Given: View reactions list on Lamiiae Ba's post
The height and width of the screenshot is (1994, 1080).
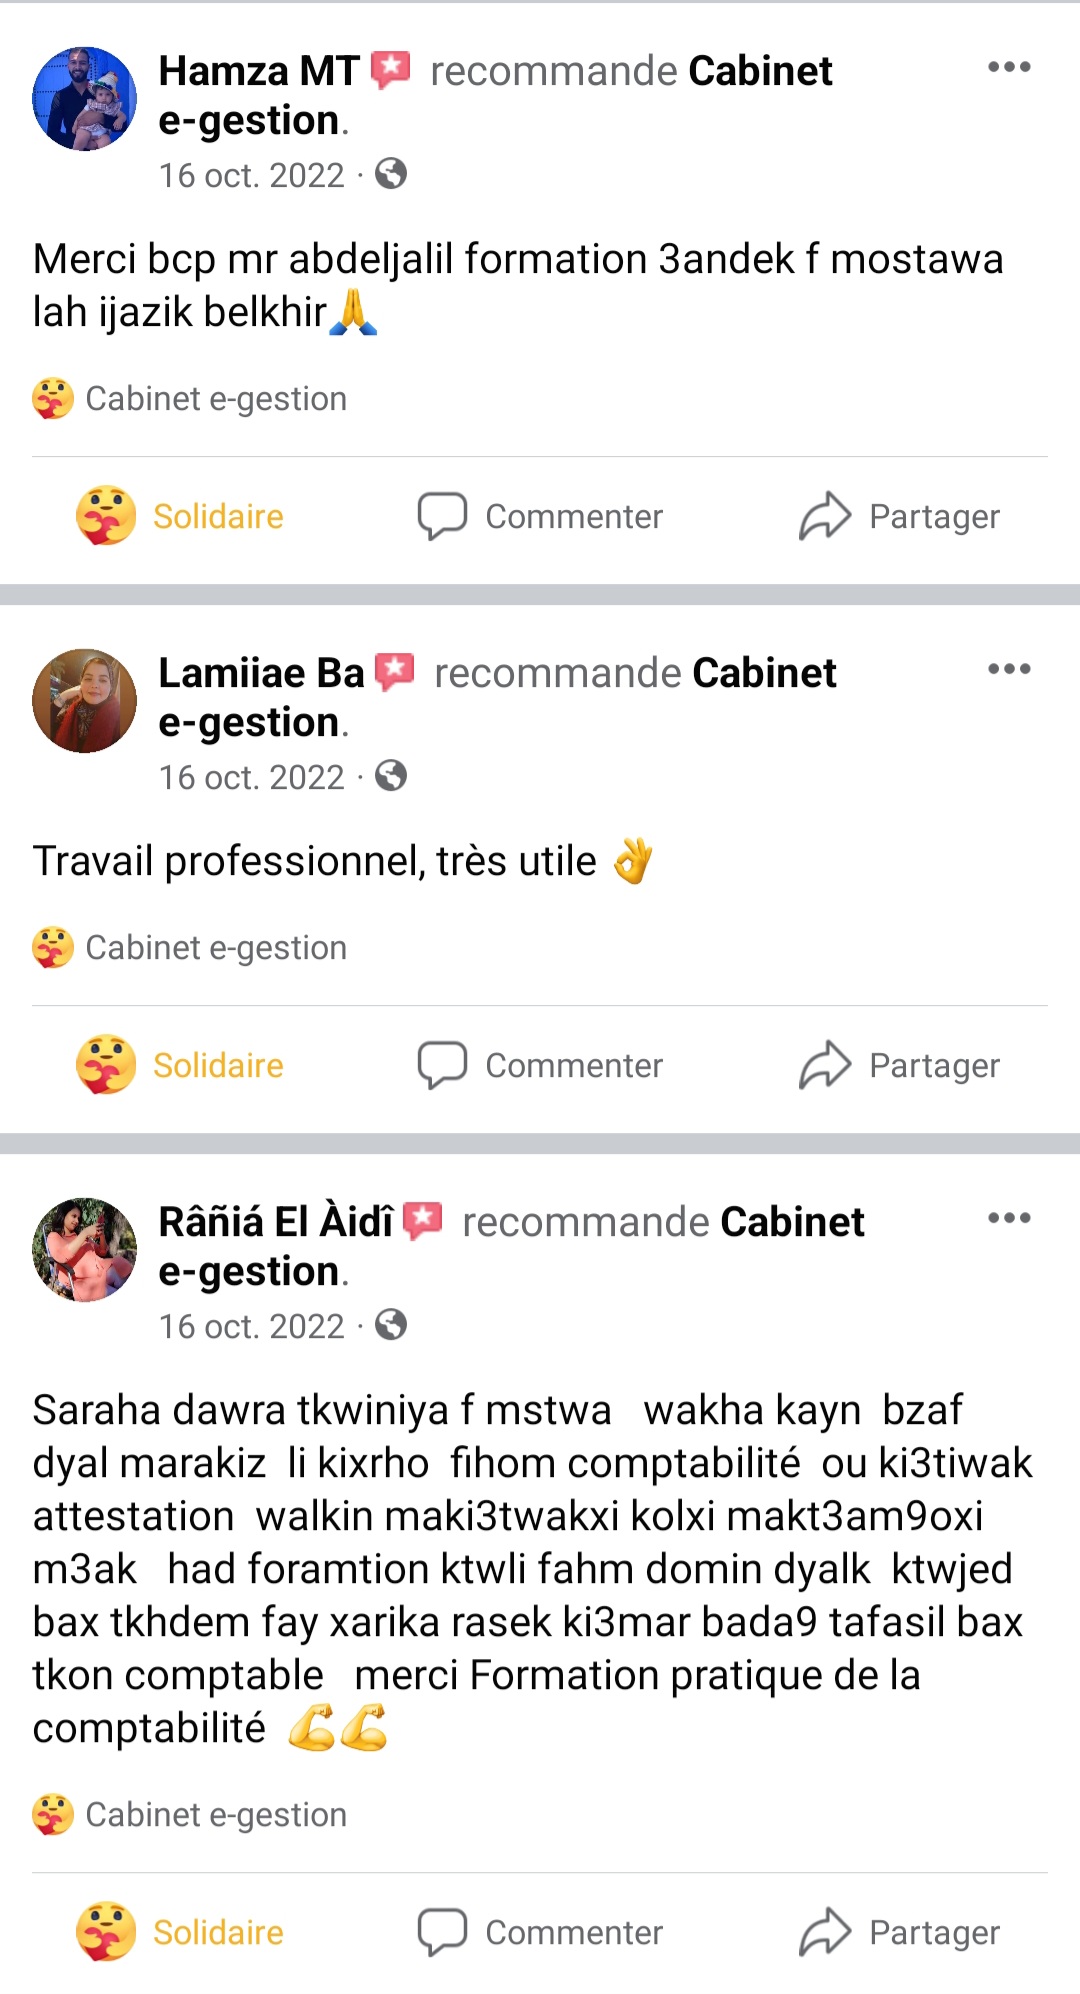Looking at the screenshot, I should [190, 948].
